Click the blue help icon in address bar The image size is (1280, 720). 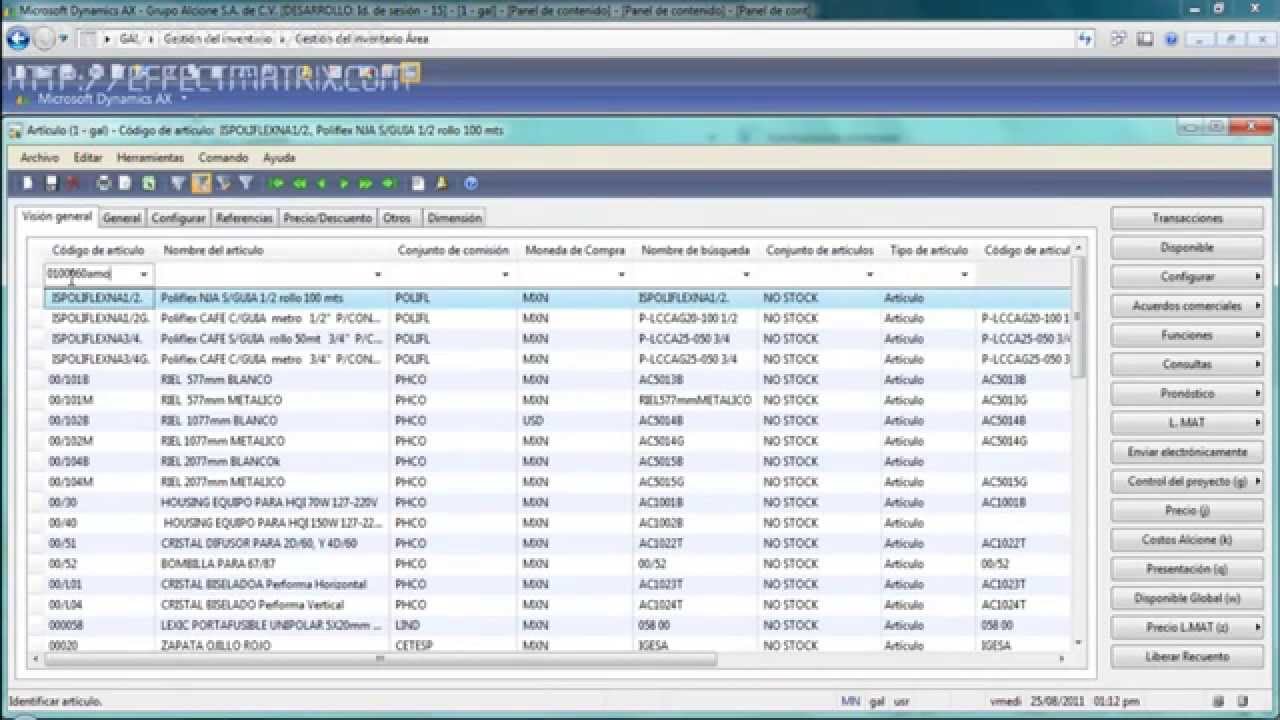(x=1170, y=39)
